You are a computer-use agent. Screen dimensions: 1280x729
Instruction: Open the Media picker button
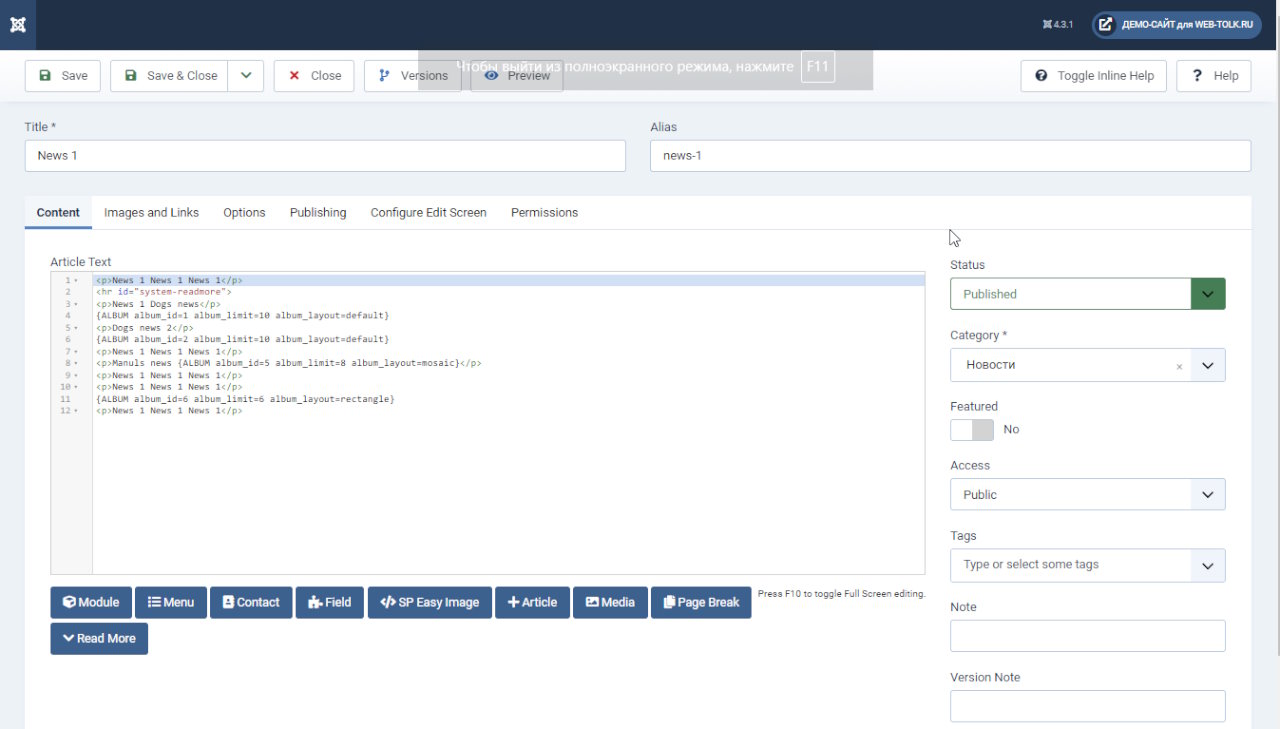(x=610, y=602)
